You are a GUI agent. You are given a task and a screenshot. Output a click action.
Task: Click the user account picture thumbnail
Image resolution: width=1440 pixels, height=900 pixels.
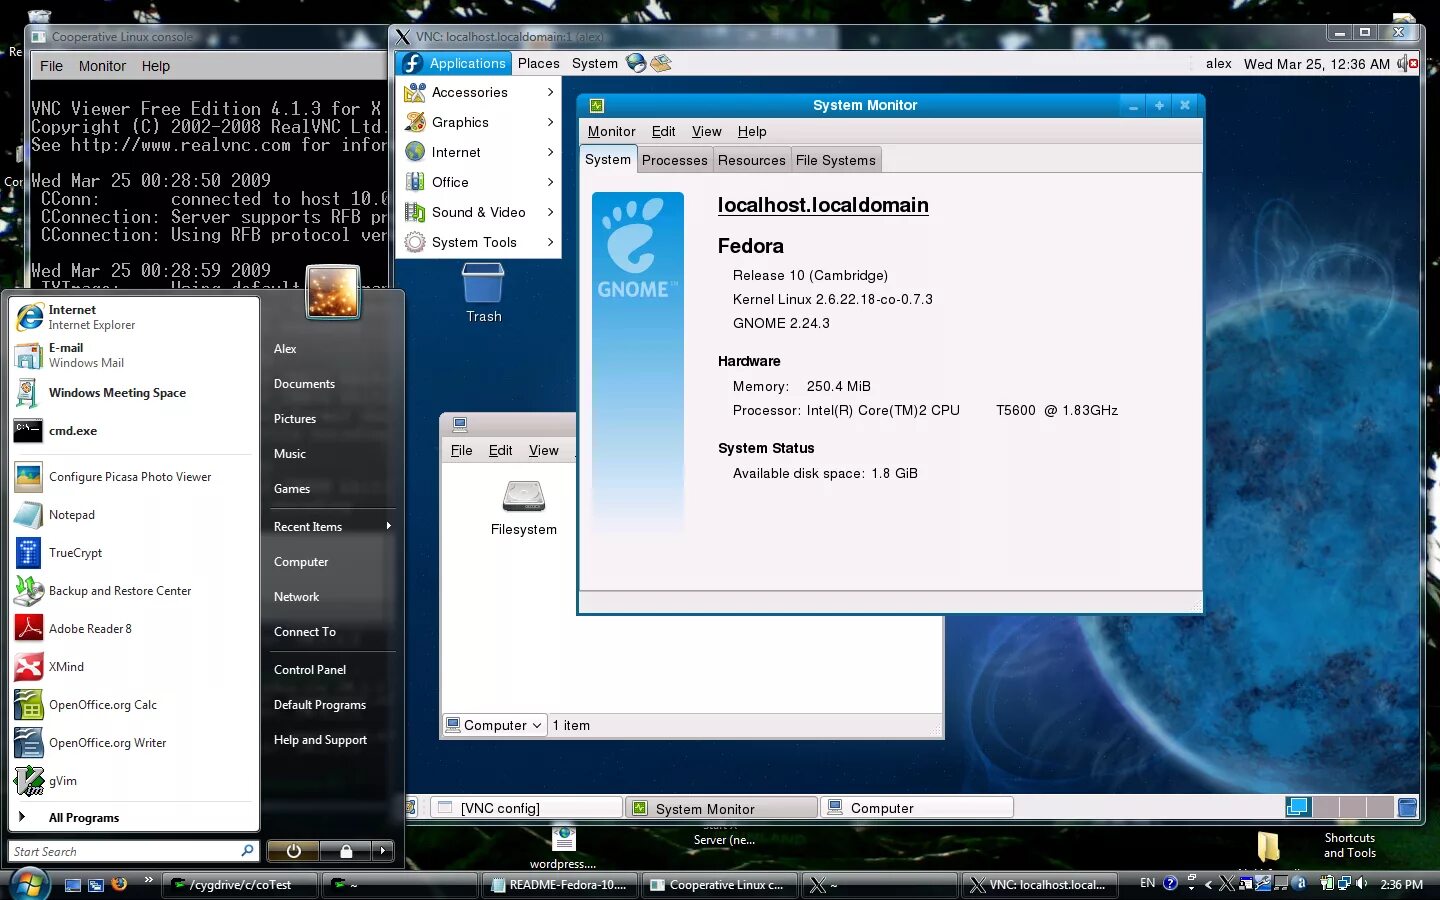(333, 292)
